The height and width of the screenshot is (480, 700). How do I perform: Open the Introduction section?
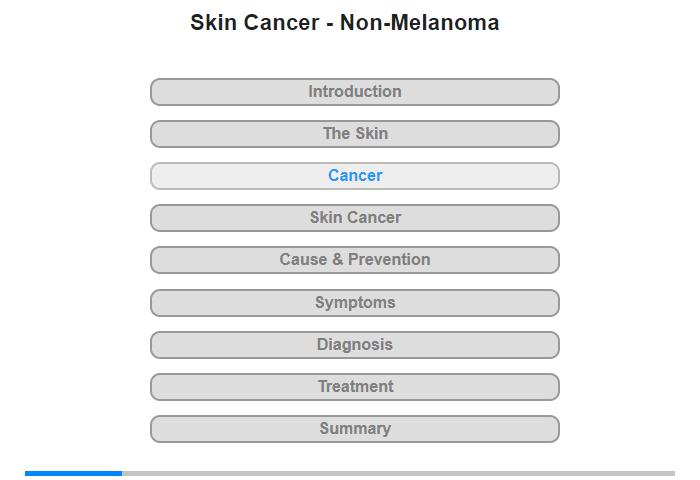coord(355,92)
